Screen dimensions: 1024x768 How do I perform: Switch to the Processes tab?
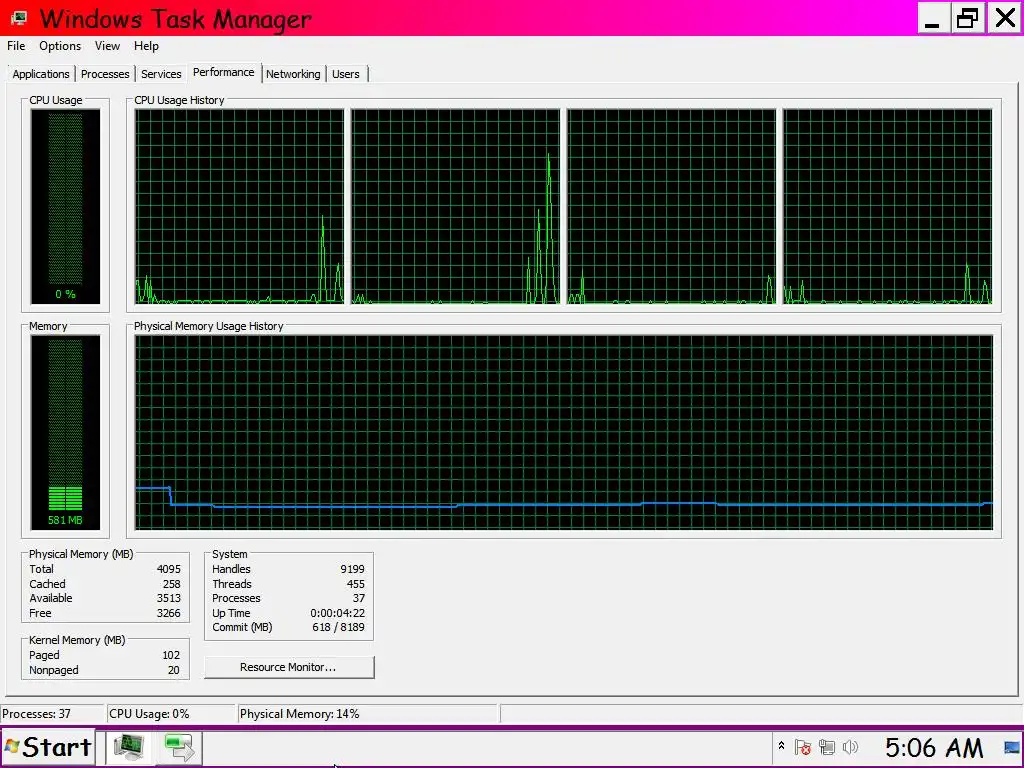click(x=105, y=74)
